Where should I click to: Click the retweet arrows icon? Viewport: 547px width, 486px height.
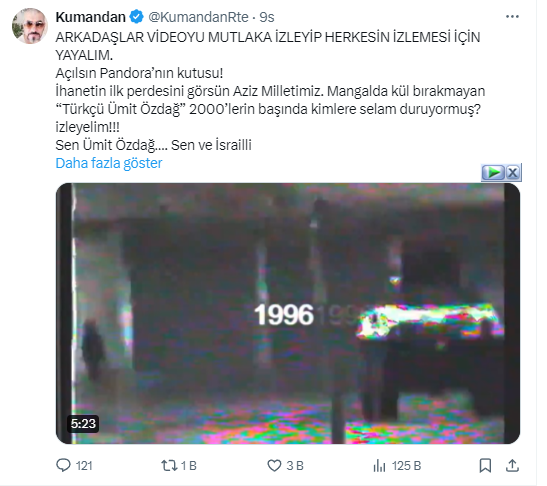(169, 465)
